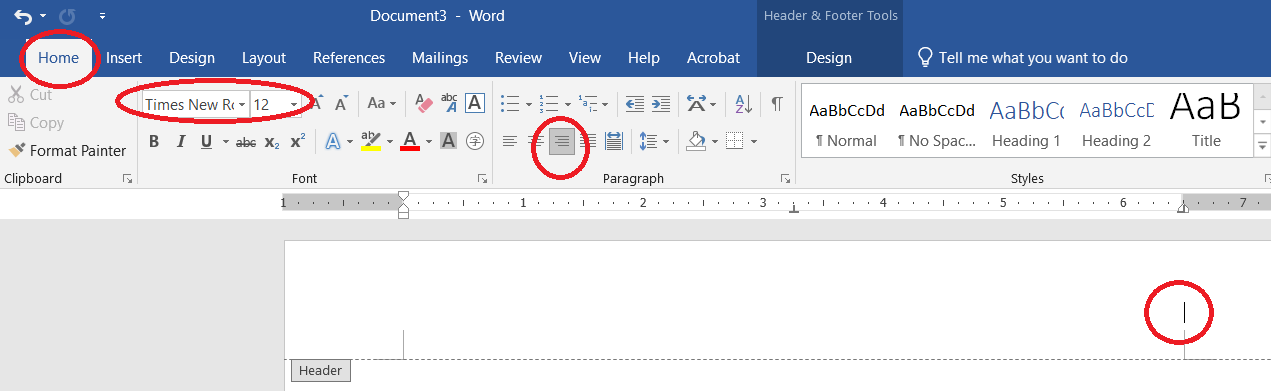1271x391 pixels.
Task: Click the Cut button
Action: (30, 95)
